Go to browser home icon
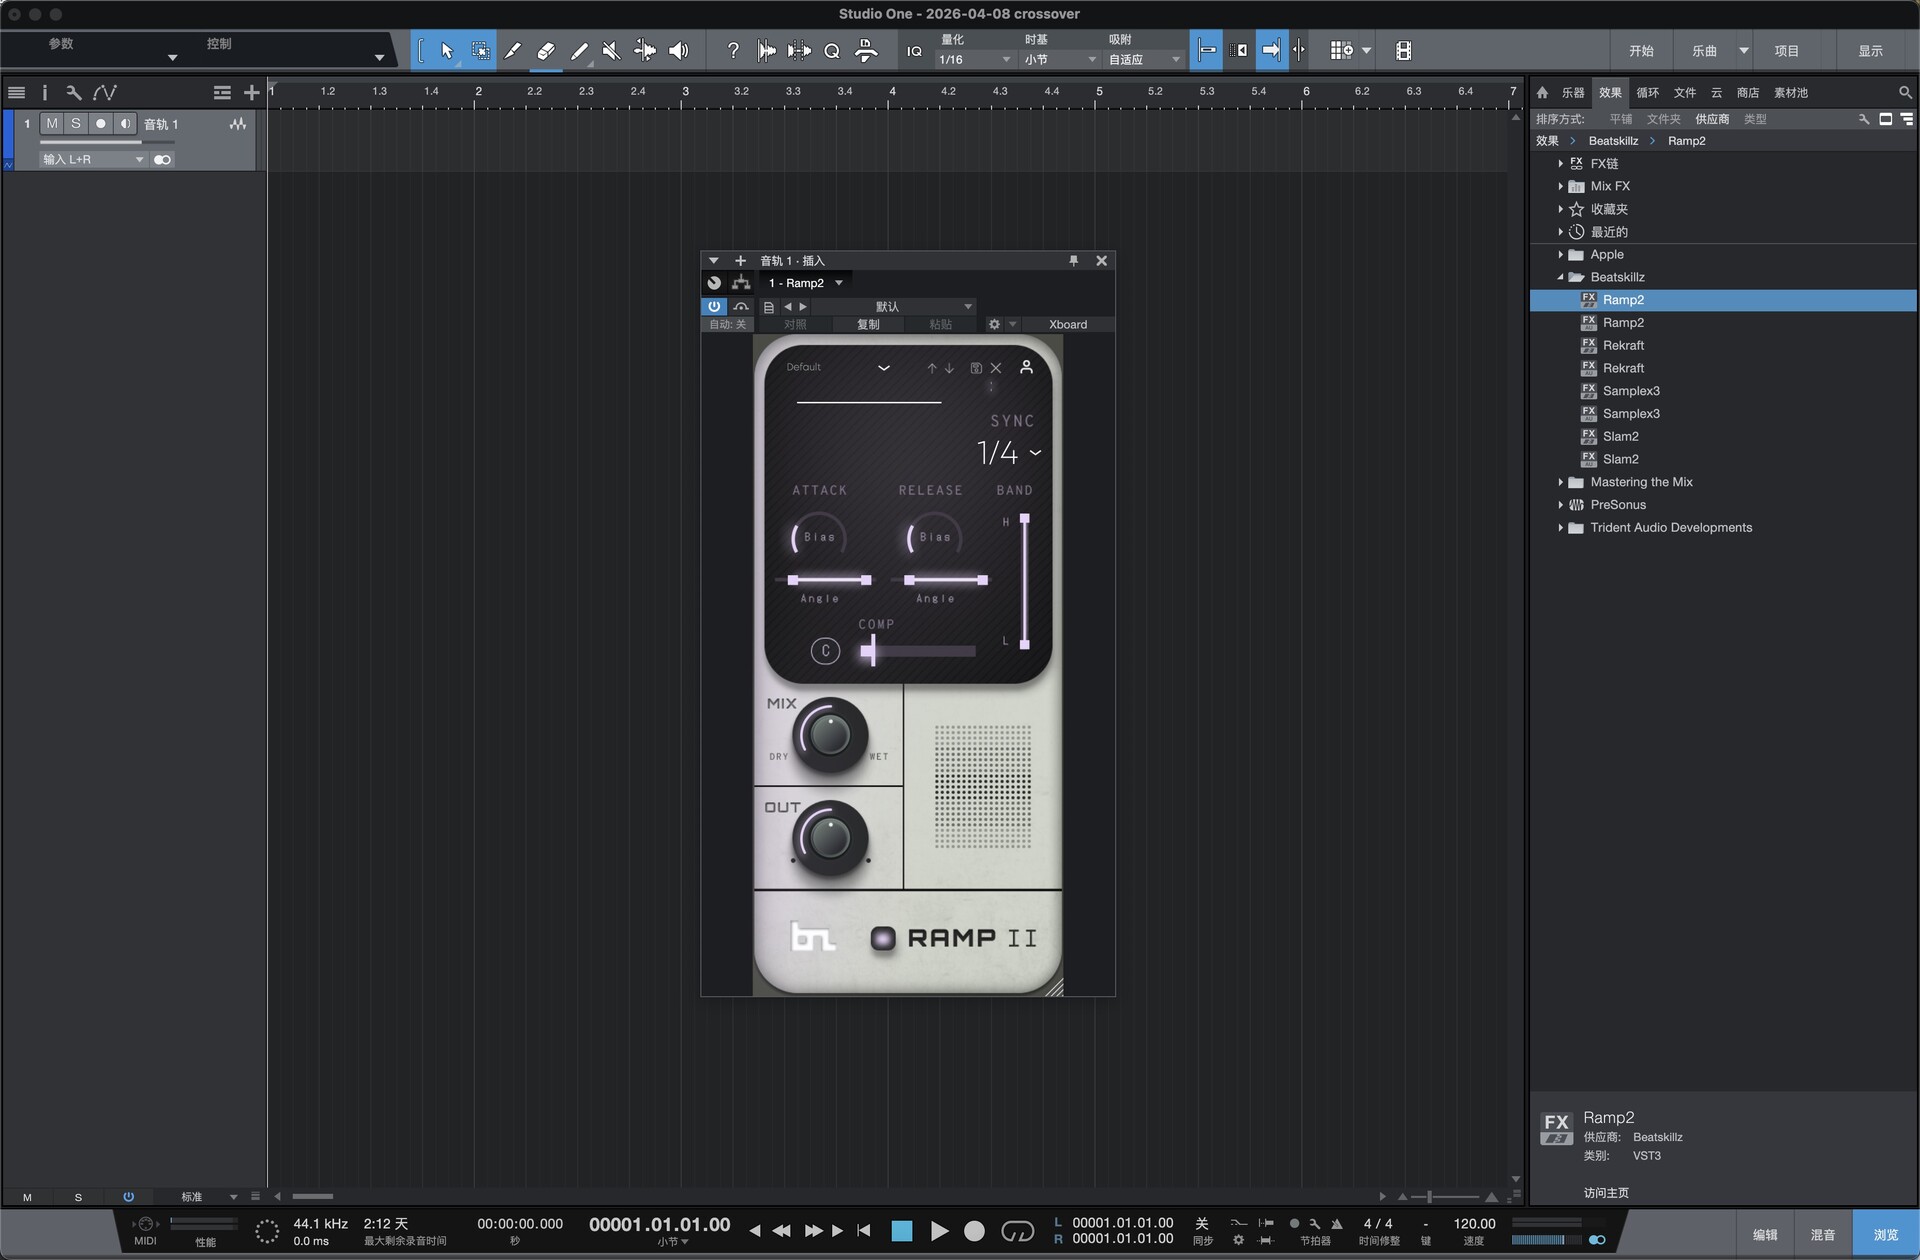 [1542, 93]
